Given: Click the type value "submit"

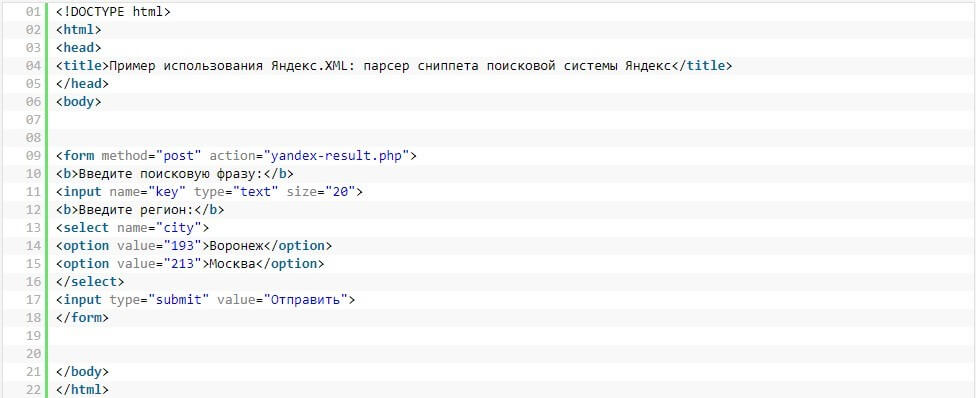Looking at the screenshot, I should pyautogui.click(x=179, y=300).
